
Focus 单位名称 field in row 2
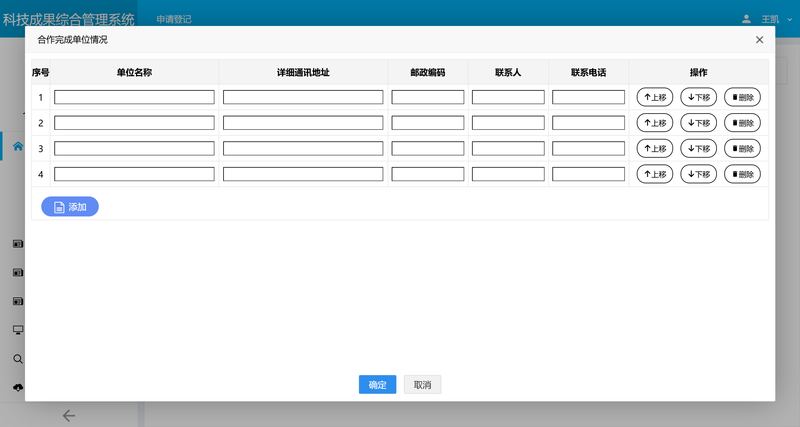134,122
